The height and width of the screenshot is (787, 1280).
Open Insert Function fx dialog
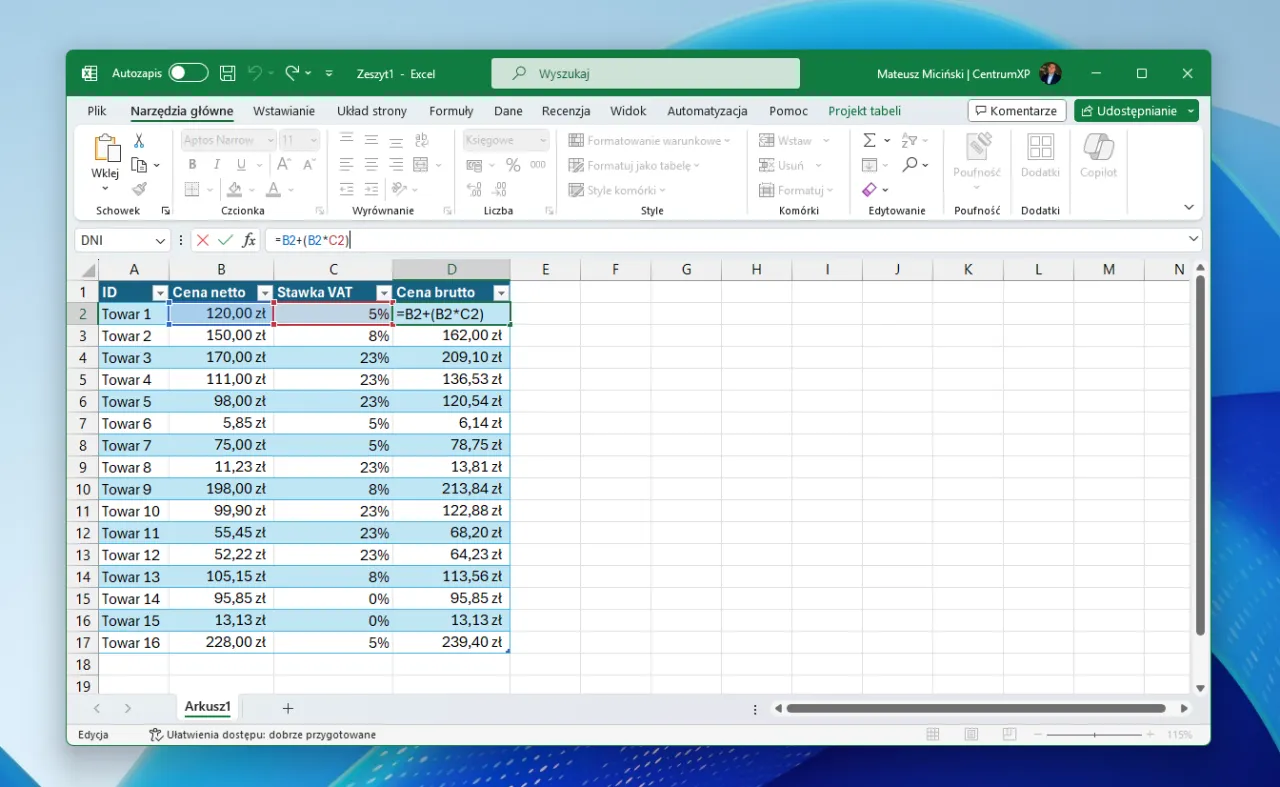(249, 240)
